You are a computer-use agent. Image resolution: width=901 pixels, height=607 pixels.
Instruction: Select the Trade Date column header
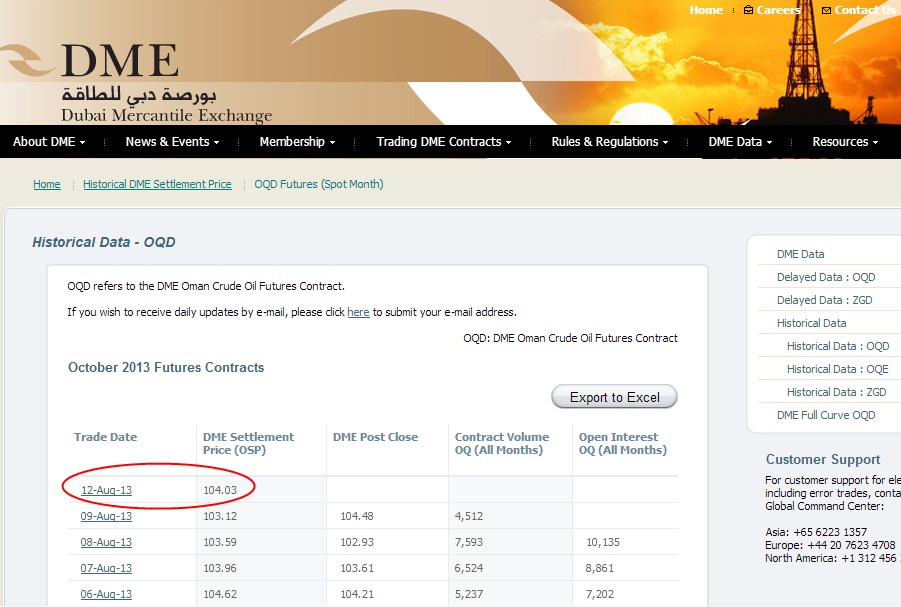click(x=106, y=437)
